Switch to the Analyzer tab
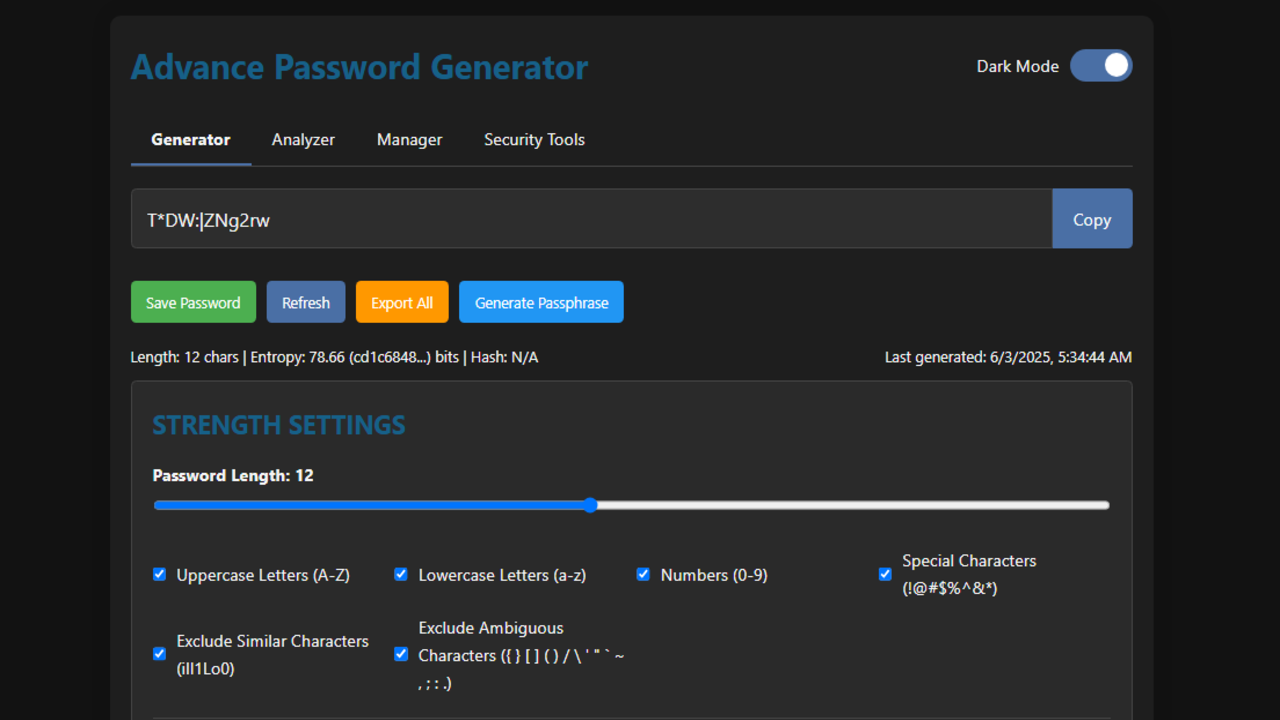Image resolution: width=1280 pixels, height=720 pixels. [x=303, y=140]
